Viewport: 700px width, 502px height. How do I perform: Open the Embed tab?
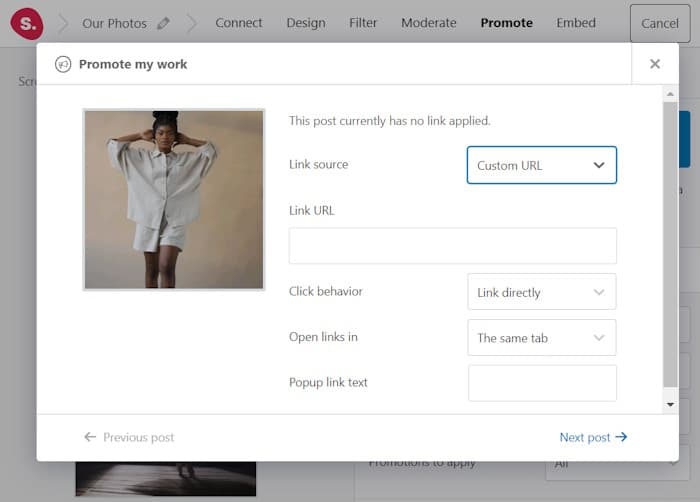[576, 23]
